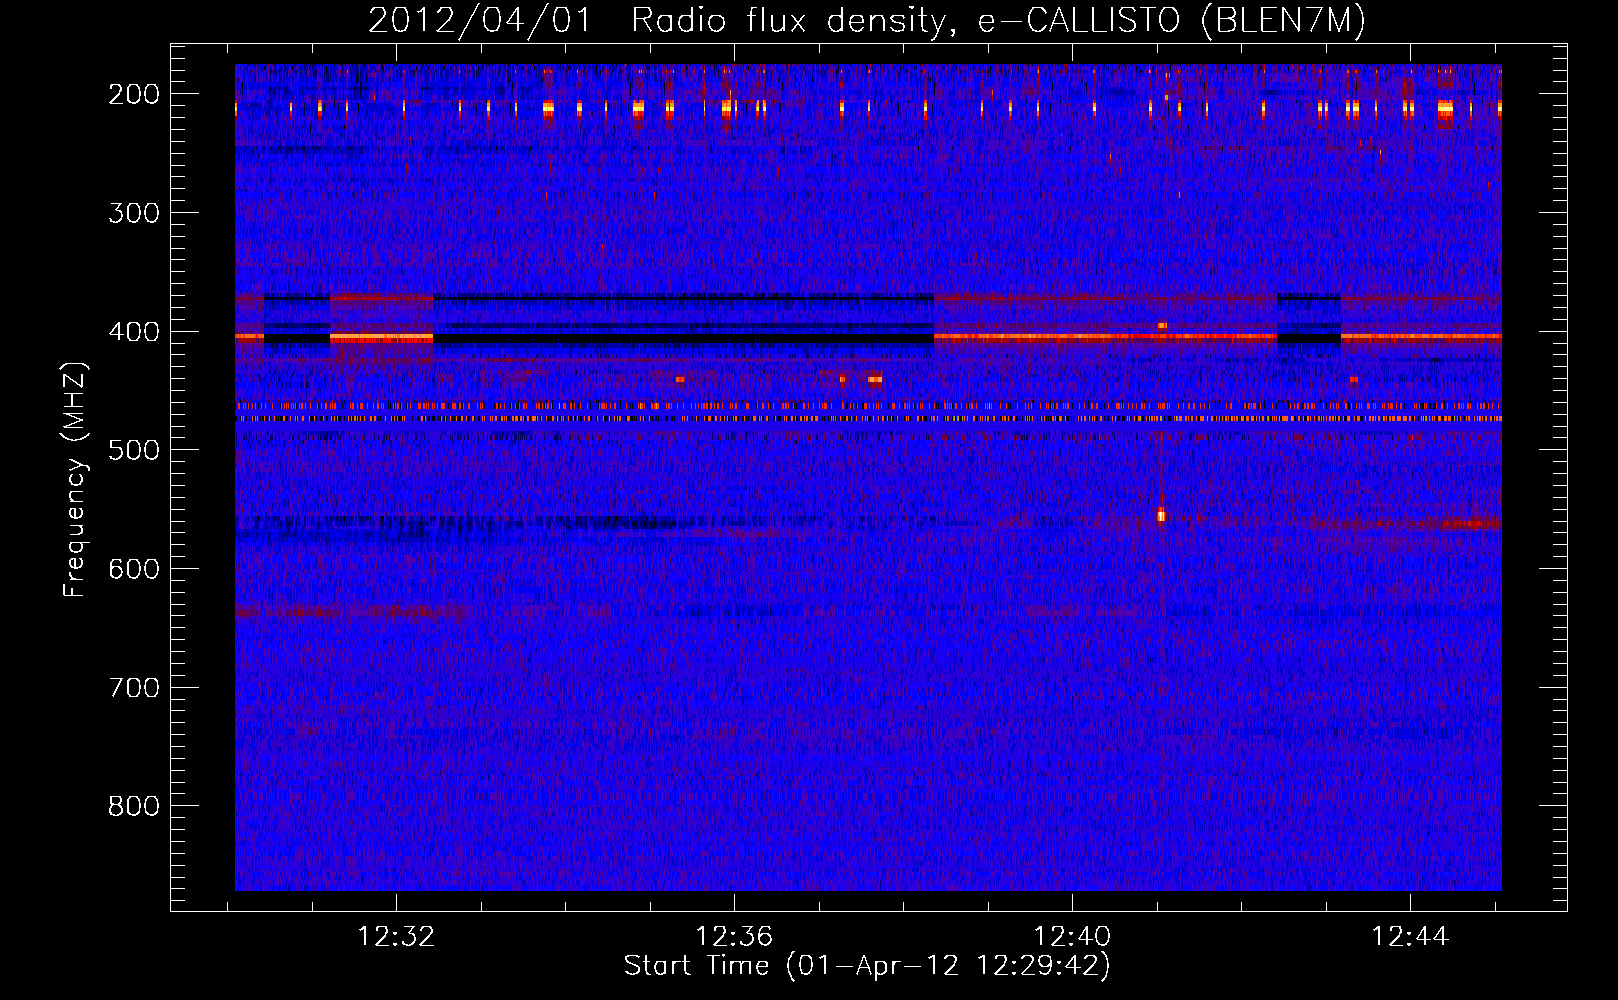Viewport: 1618px width, 1000px height.
Task: Select the 400 frequency axis label
Action: (134, 332)
